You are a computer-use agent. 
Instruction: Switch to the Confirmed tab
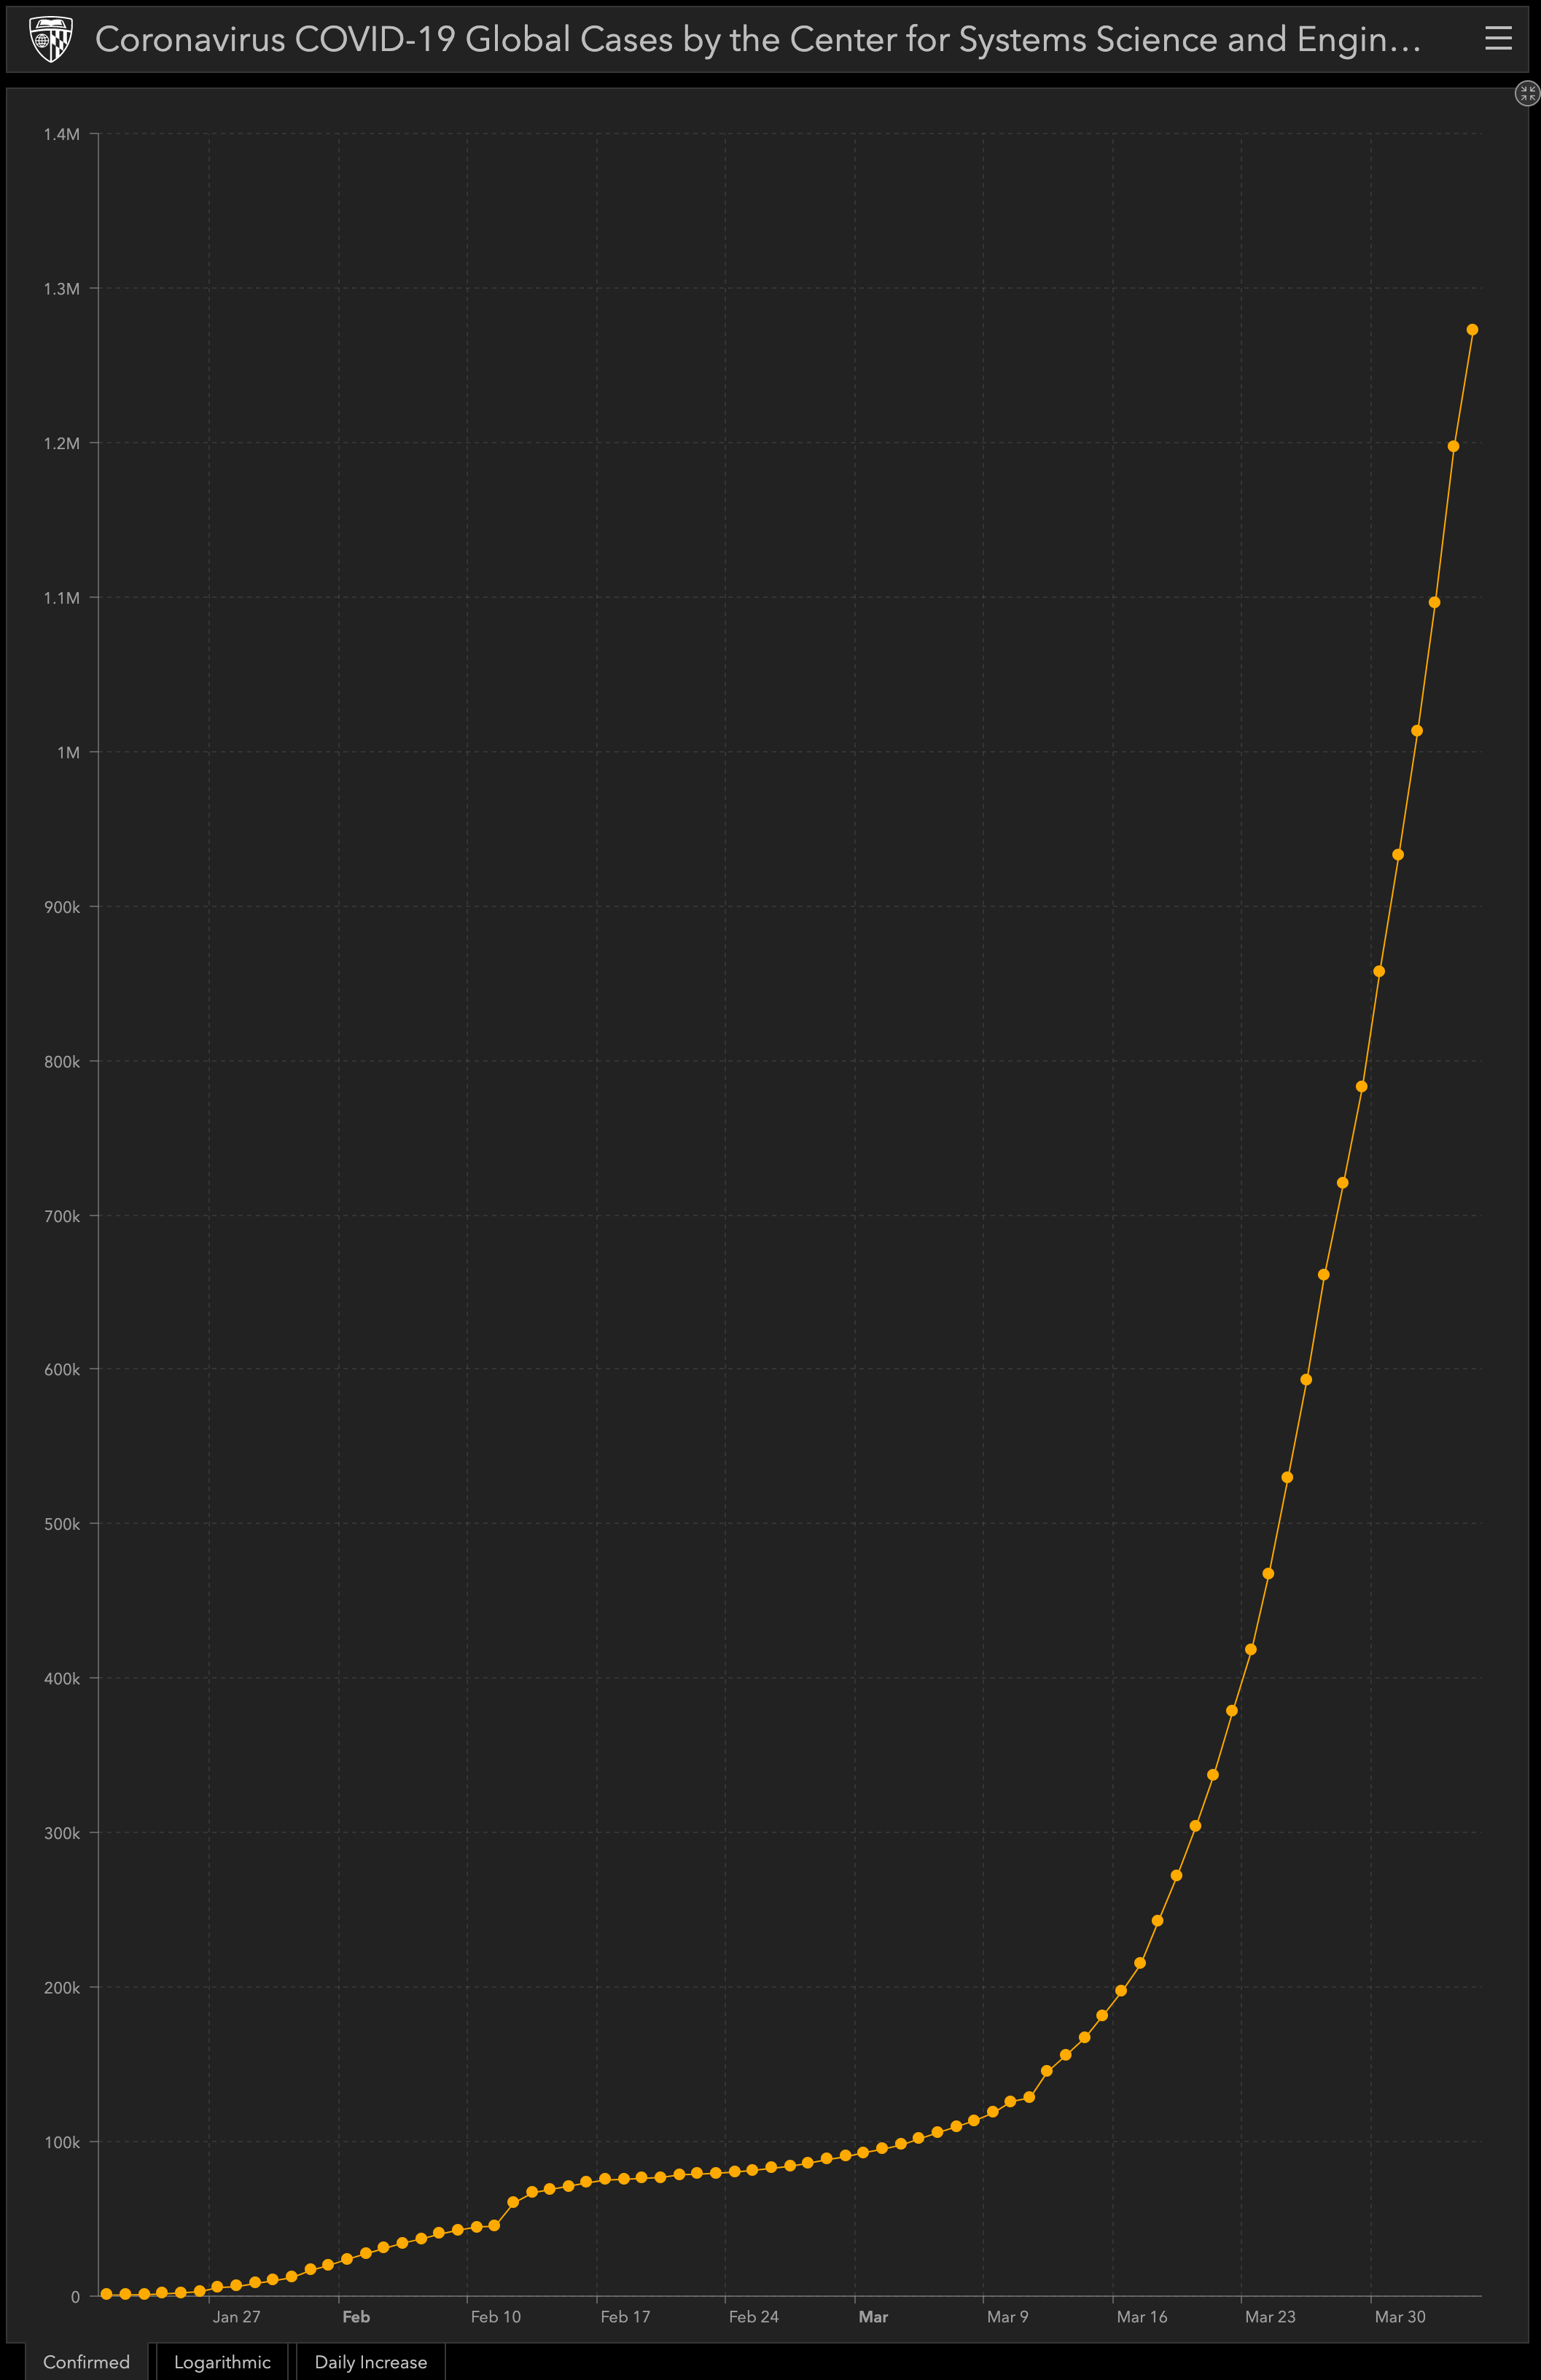pos(86,2361)
